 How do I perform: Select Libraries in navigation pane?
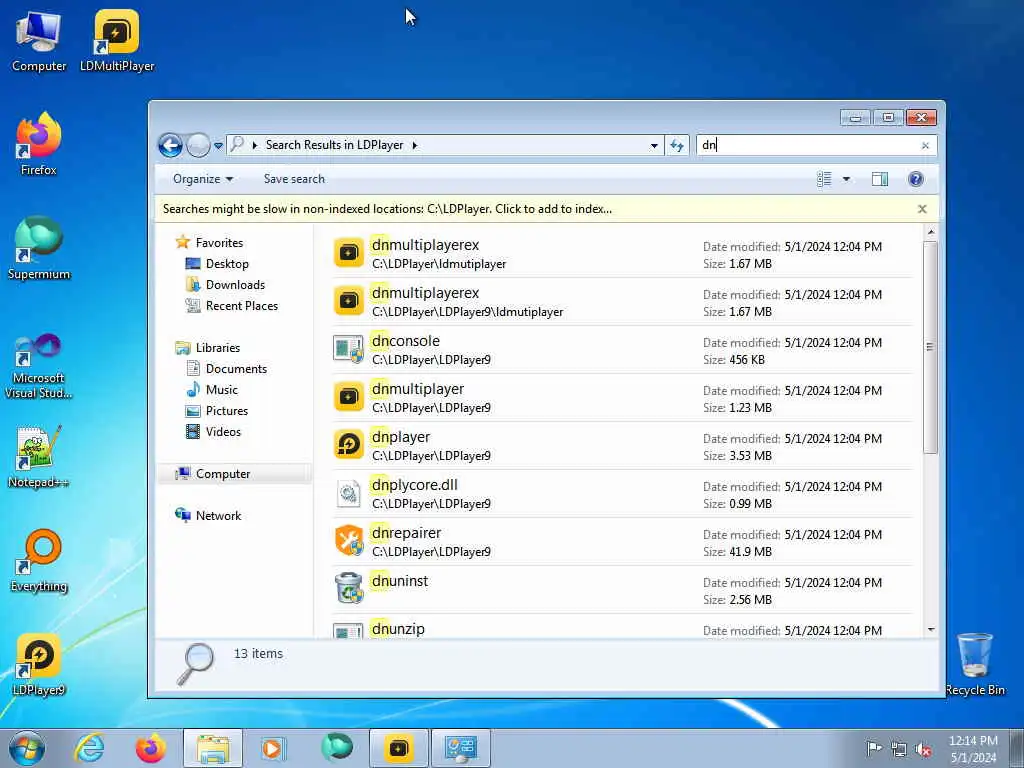(x=217, y=348)
